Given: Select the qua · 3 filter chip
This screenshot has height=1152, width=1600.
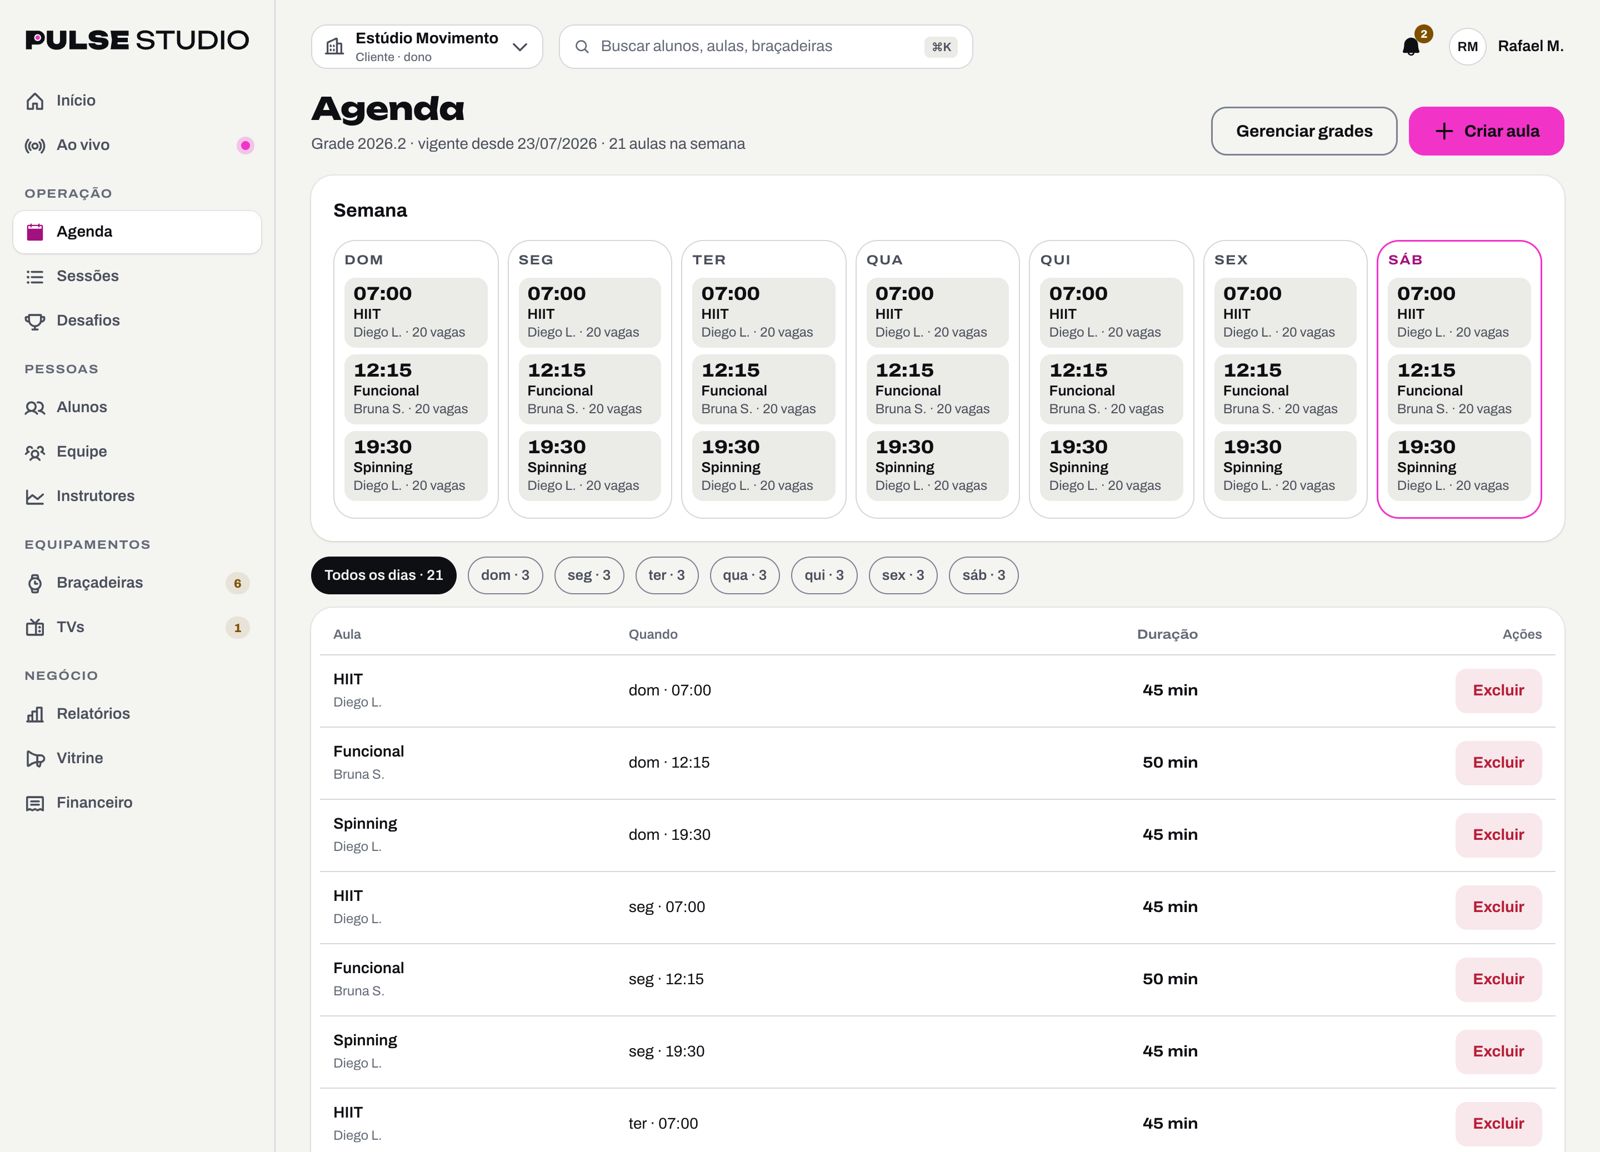Looking at the screenshot, I should [745, 575].
